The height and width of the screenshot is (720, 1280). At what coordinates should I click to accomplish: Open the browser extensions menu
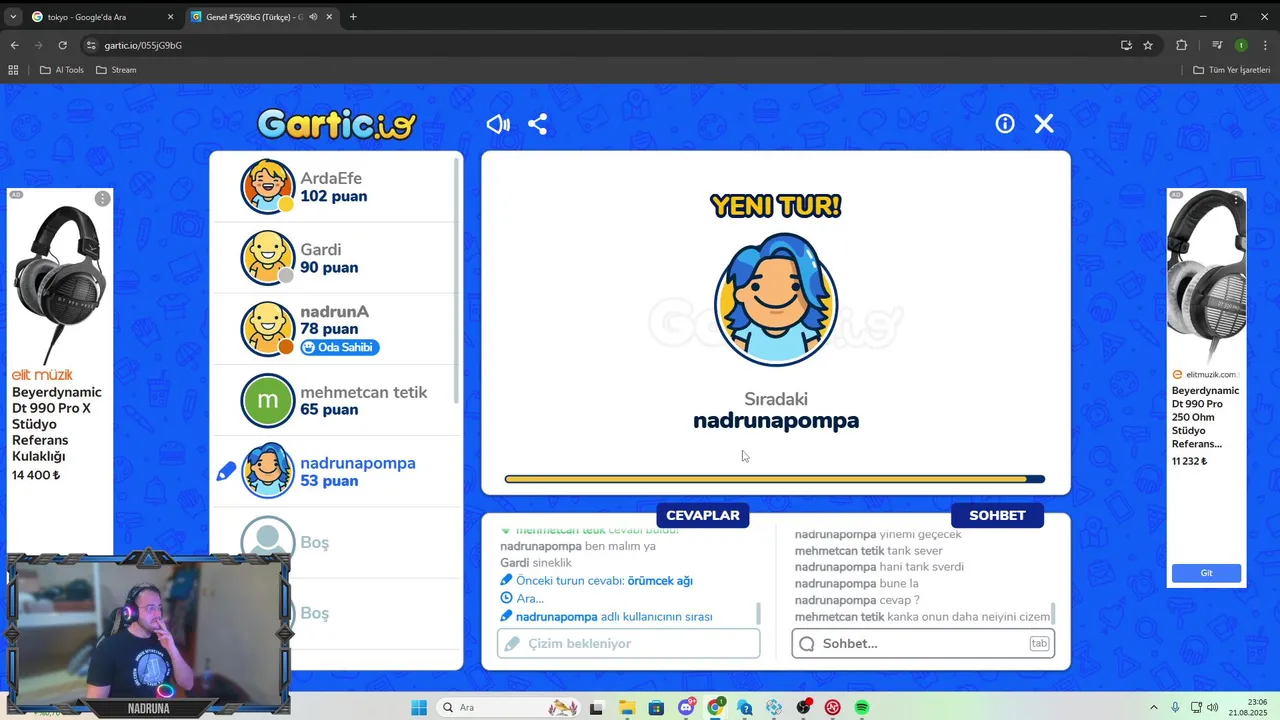tap(1181, 45)
